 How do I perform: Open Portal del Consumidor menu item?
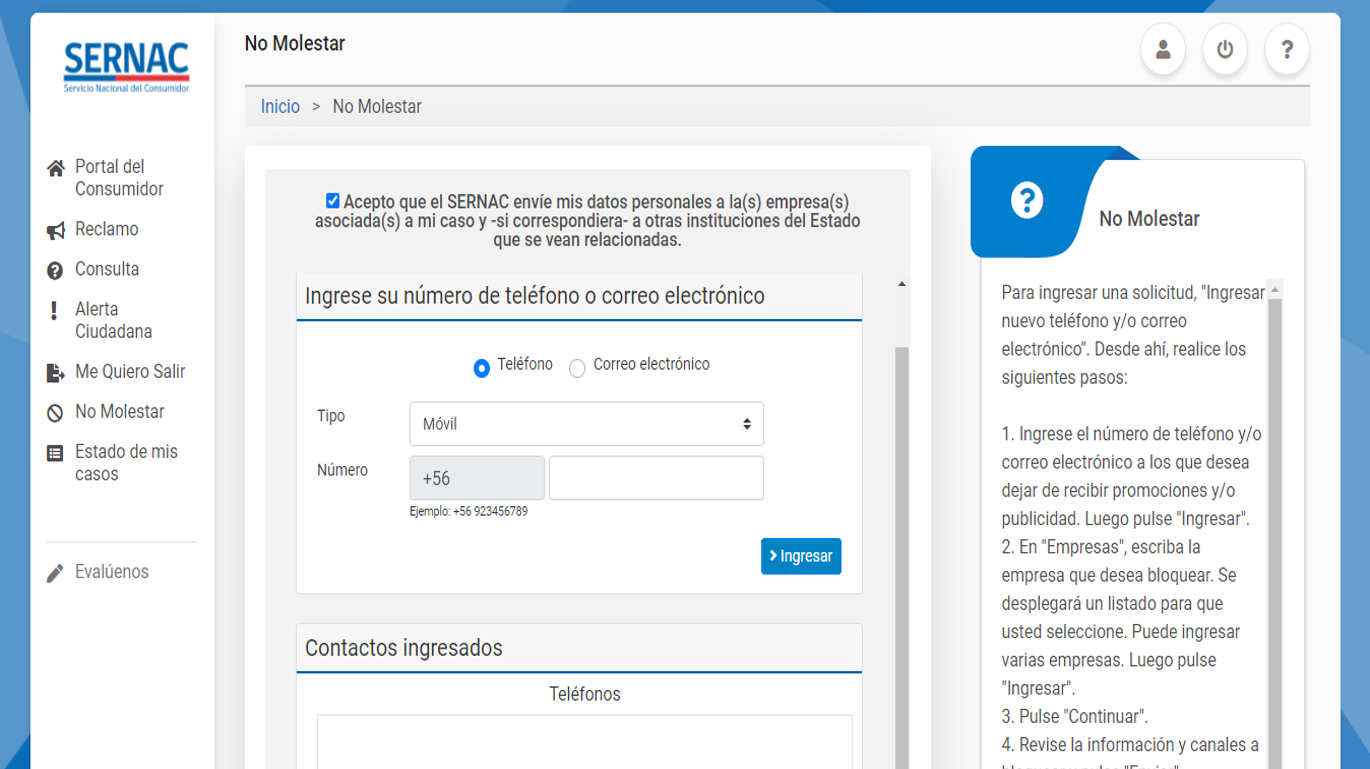[119, 178]
